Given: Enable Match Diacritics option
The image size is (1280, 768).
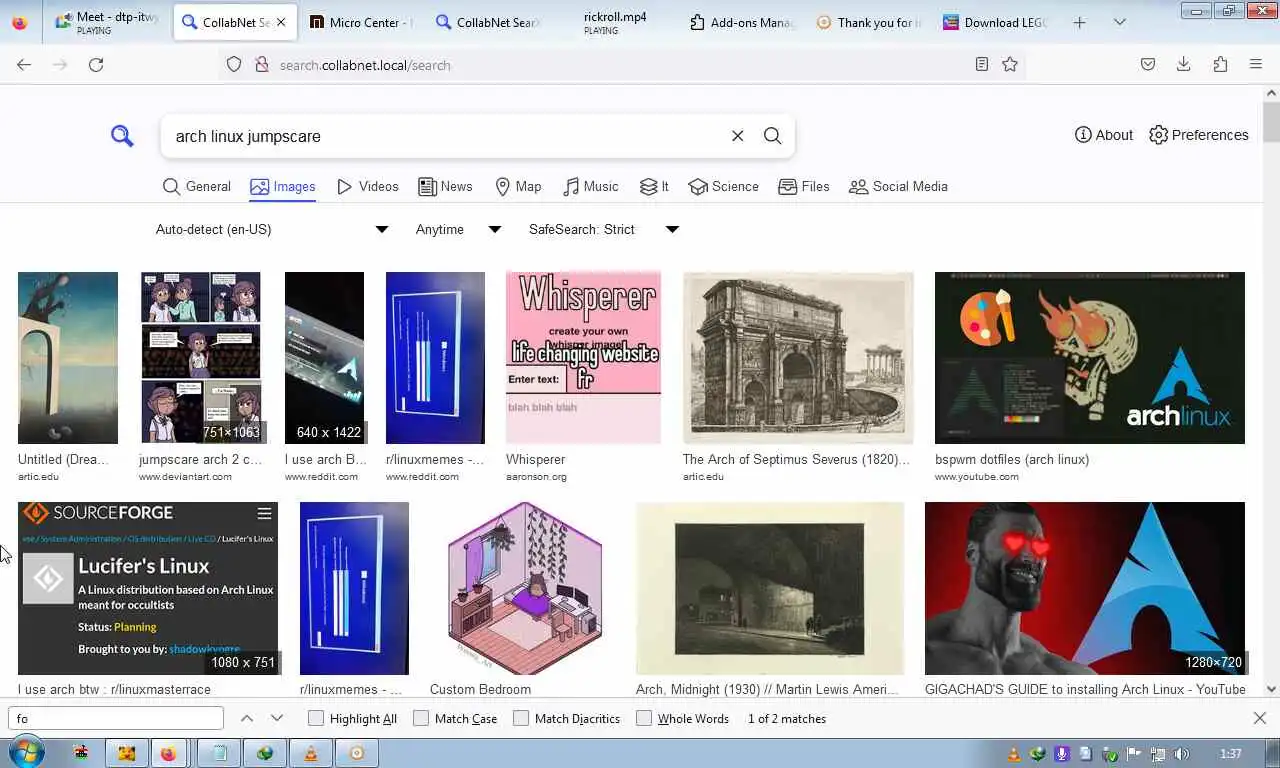Looking at the screenshot, I should click(521, 718).
